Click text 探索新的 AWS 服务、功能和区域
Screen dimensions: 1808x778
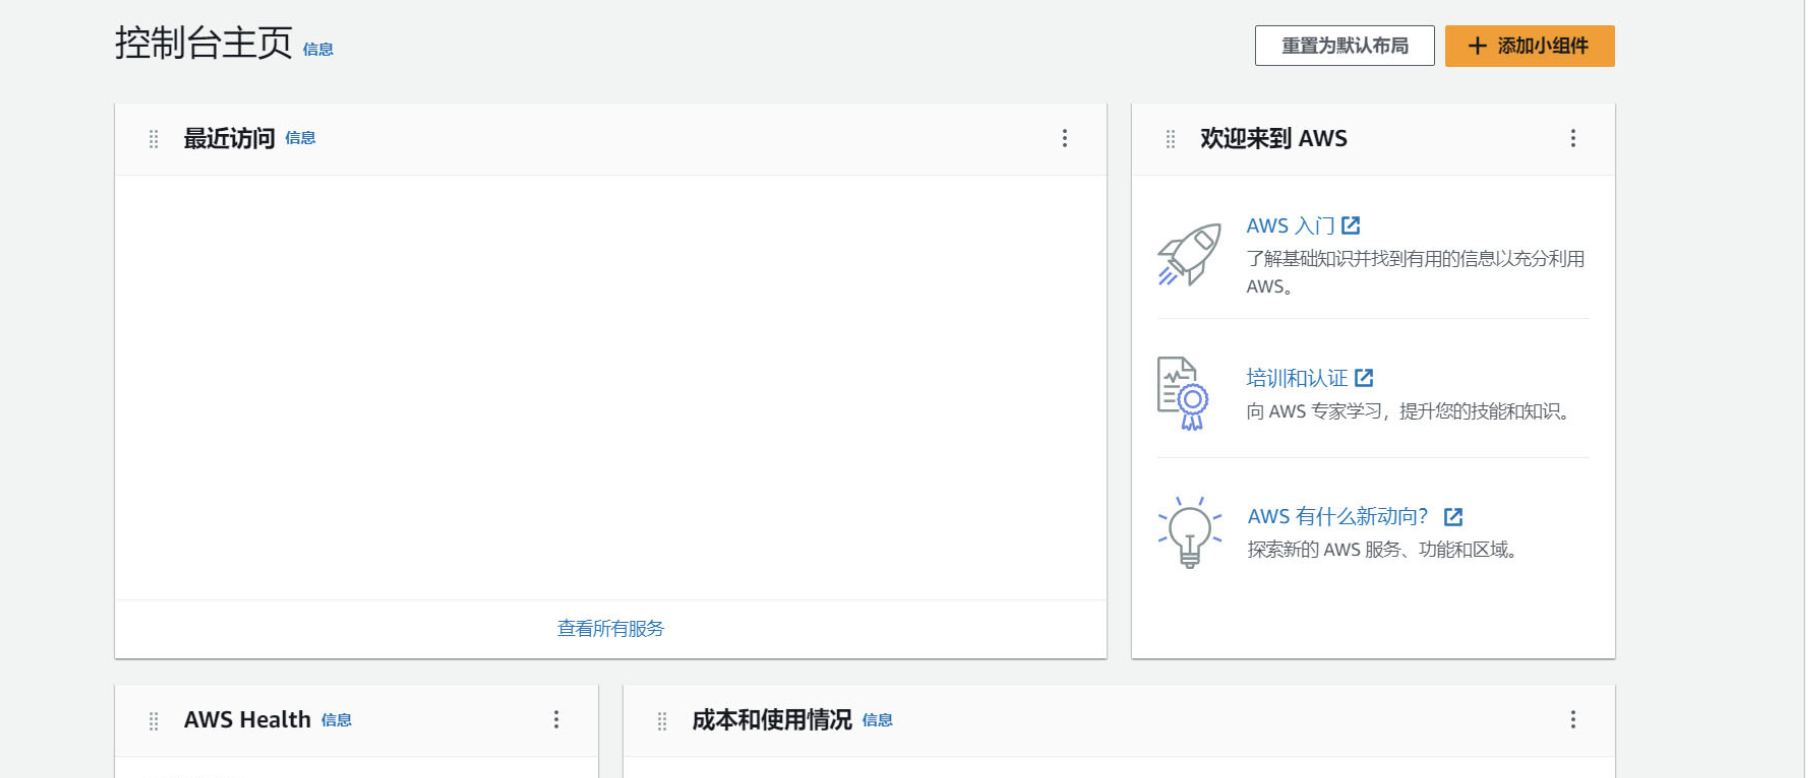coord(1383,549)
